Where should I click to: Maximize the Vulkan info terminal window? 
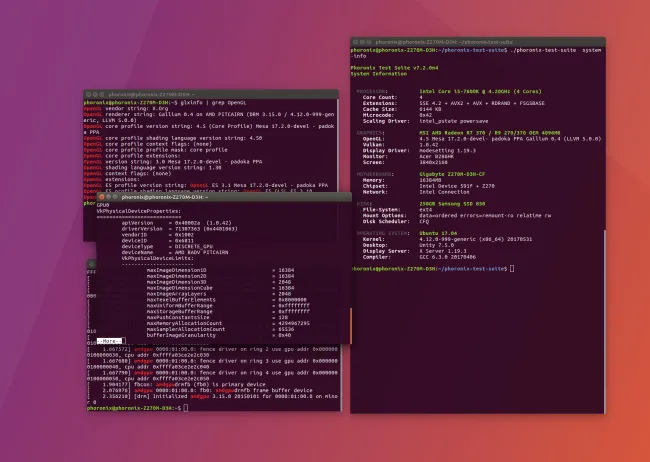115,197
